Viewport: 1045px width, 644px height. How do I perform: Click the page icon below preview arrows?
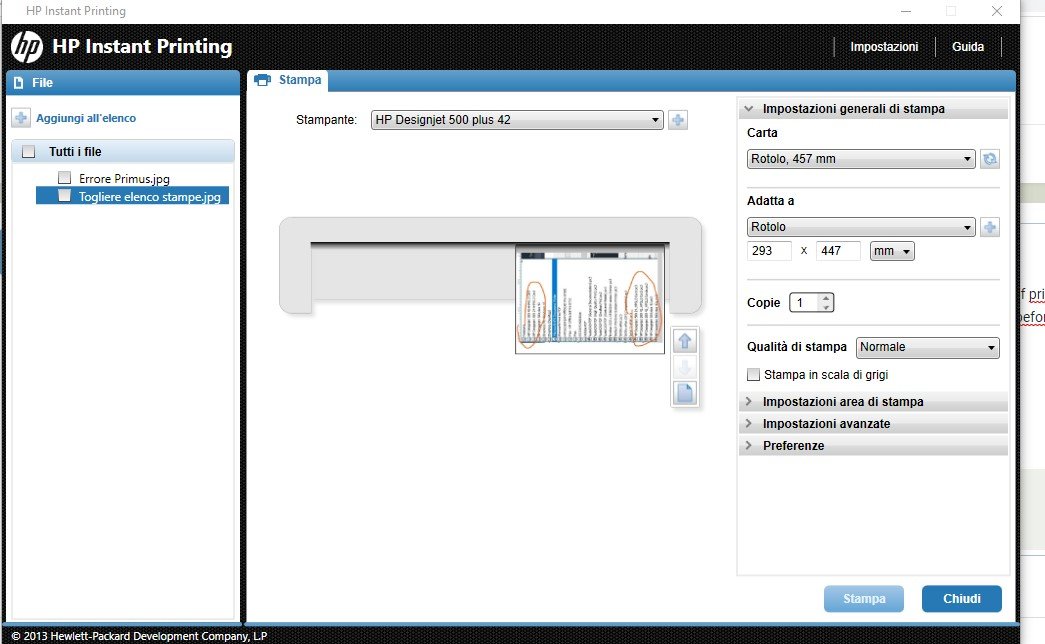pos(684,393)
